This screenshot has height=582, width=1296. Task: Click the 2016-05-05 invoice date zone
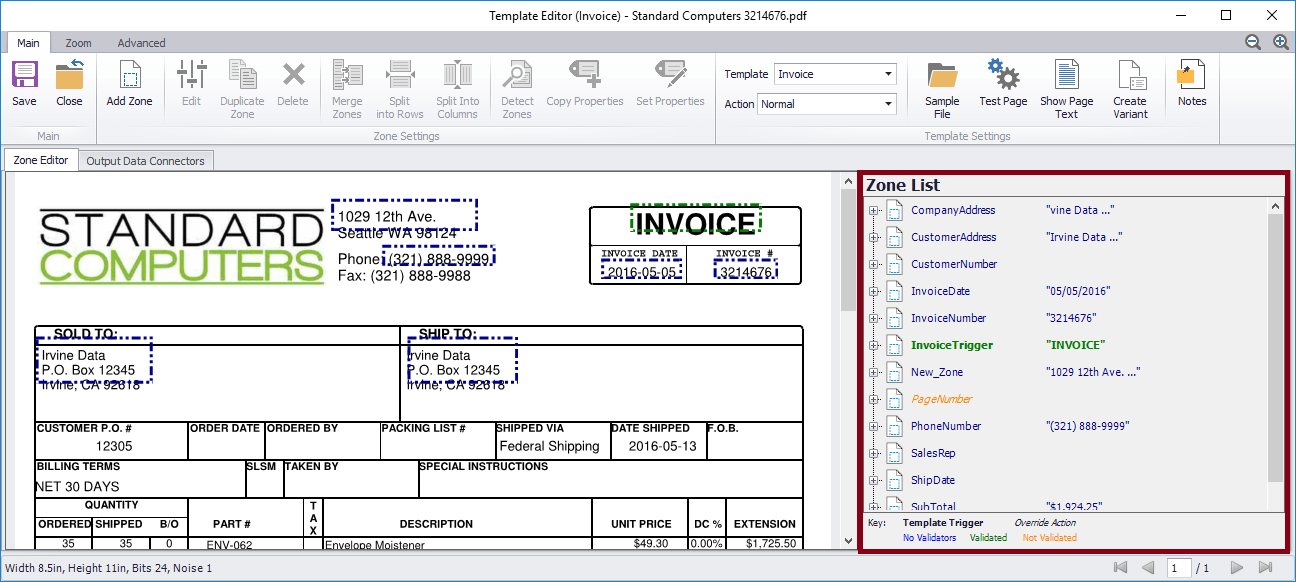[641, 270]
